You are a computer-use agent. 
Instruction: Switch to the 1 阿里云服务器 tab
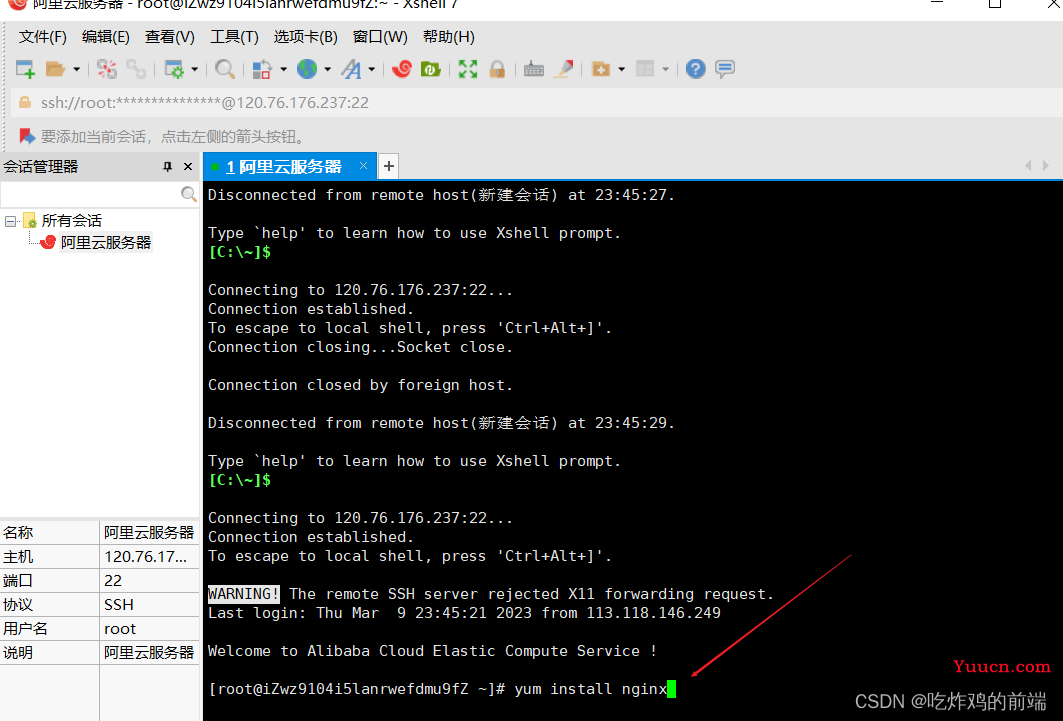pyautogui.click(x=284, y=167)
